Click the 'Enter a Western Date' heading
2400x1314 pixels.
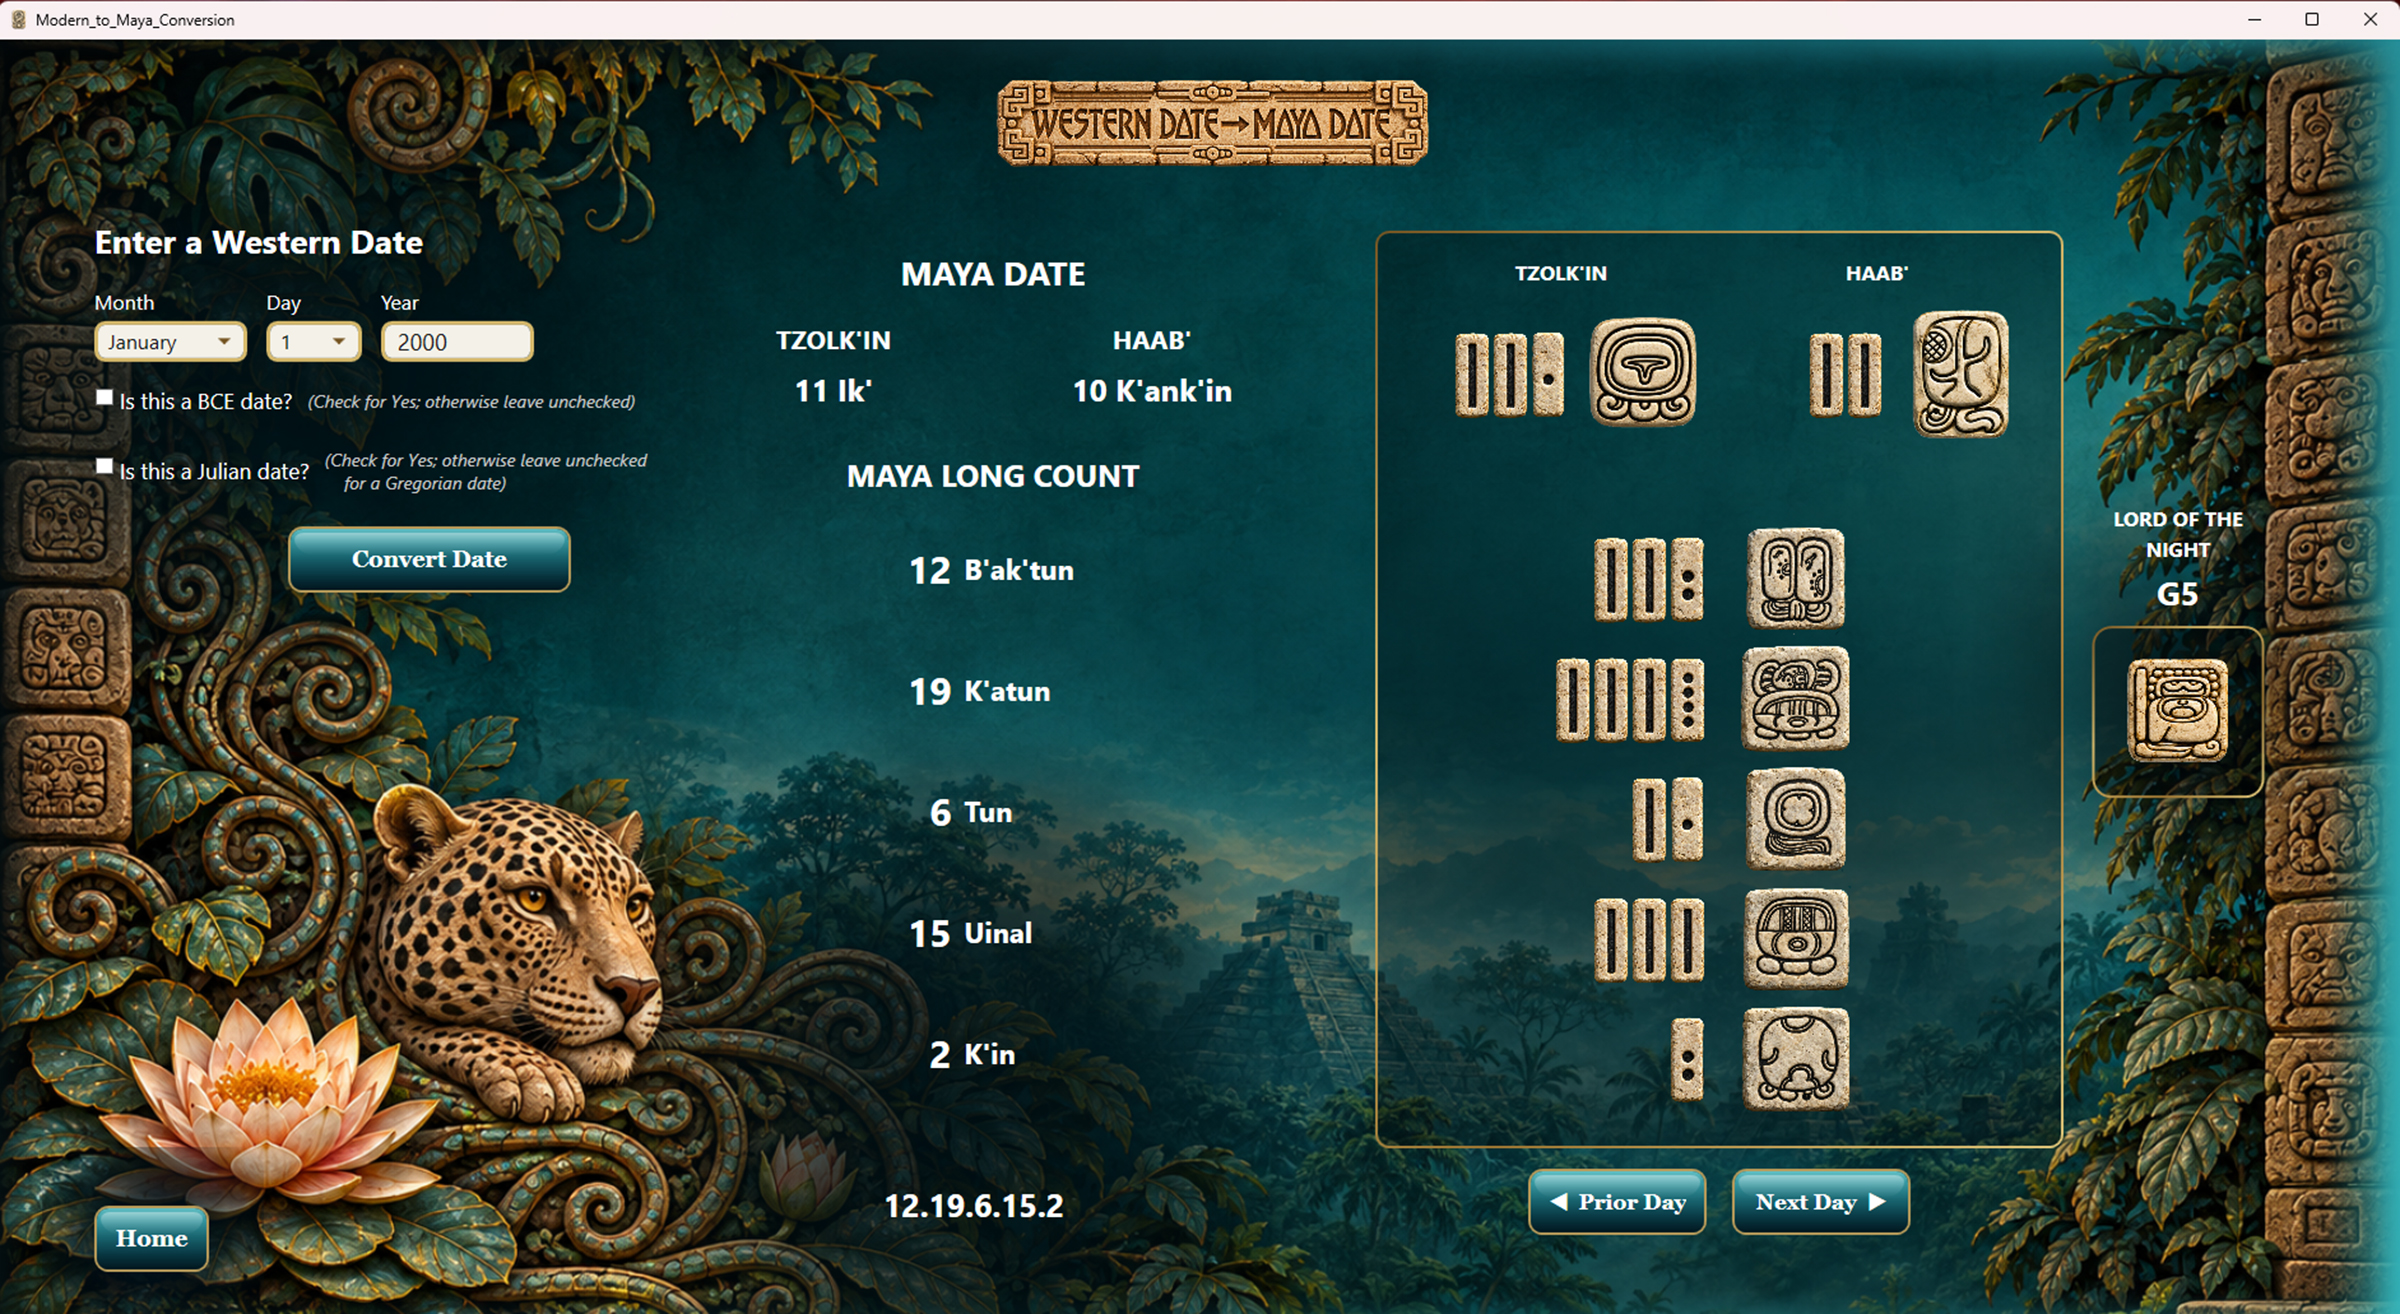[x=259, y=243]
